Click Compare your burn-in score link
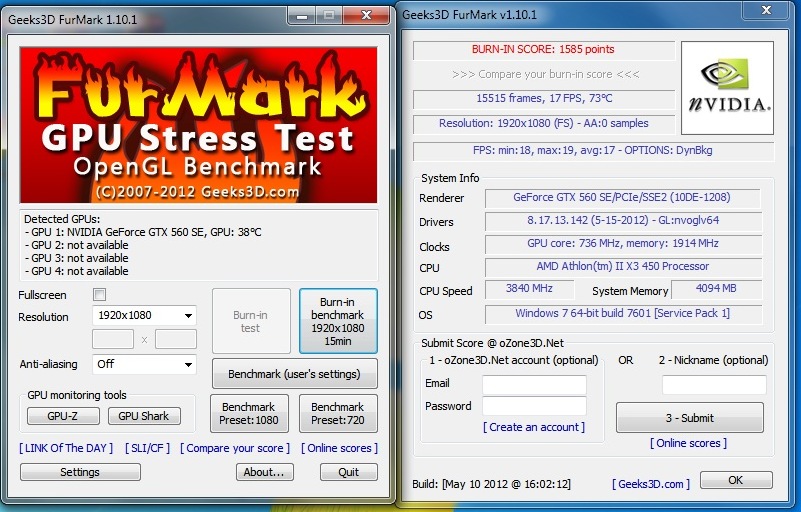 pos(546,74)
